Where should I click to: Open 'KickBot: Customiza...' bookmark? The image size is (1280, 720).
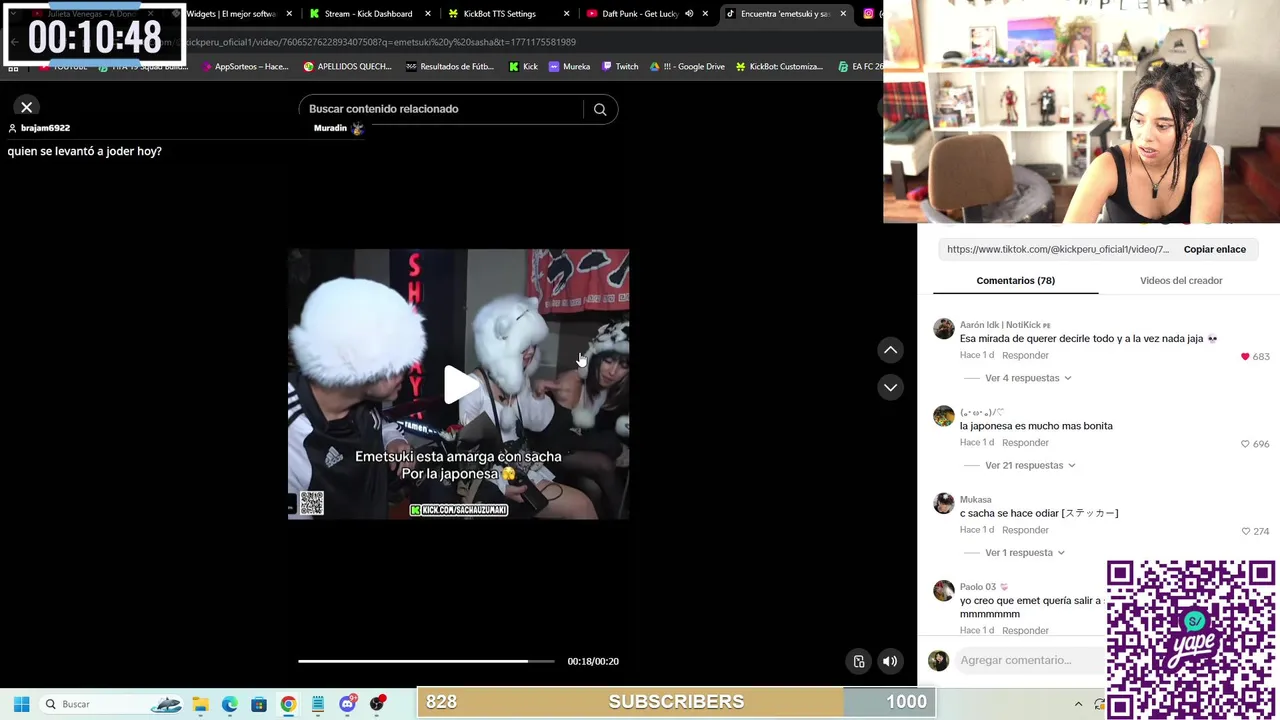pyautogui.click(x=779, y=66)
